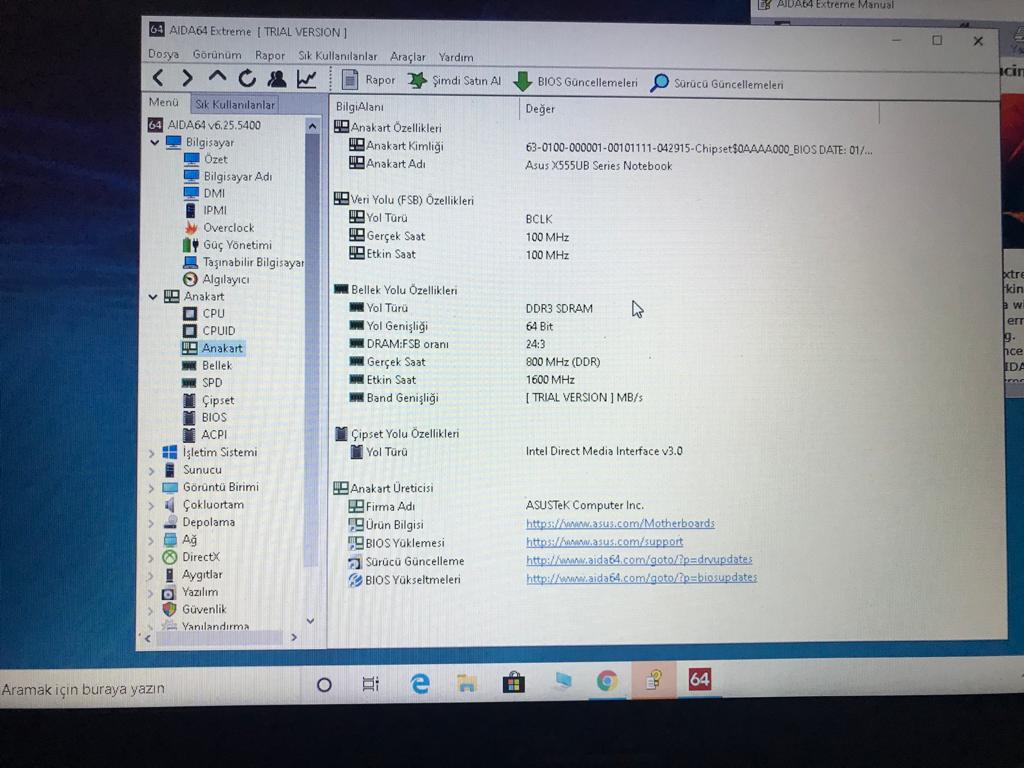Open the Sık Kullanılanlar menu in the menu bar
The image size is (1024, 768).
click(338, 56)
